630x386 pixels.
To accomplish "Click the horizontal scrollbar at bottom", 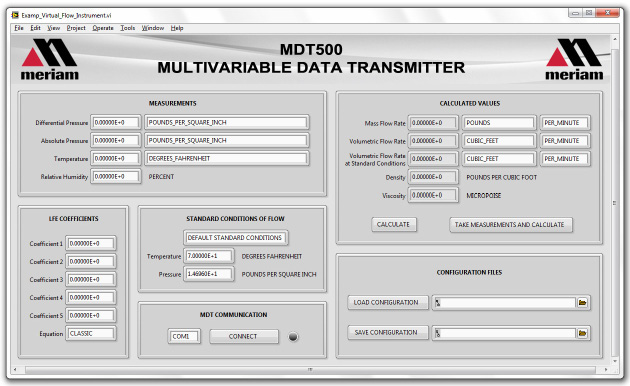I will (310, 369).
